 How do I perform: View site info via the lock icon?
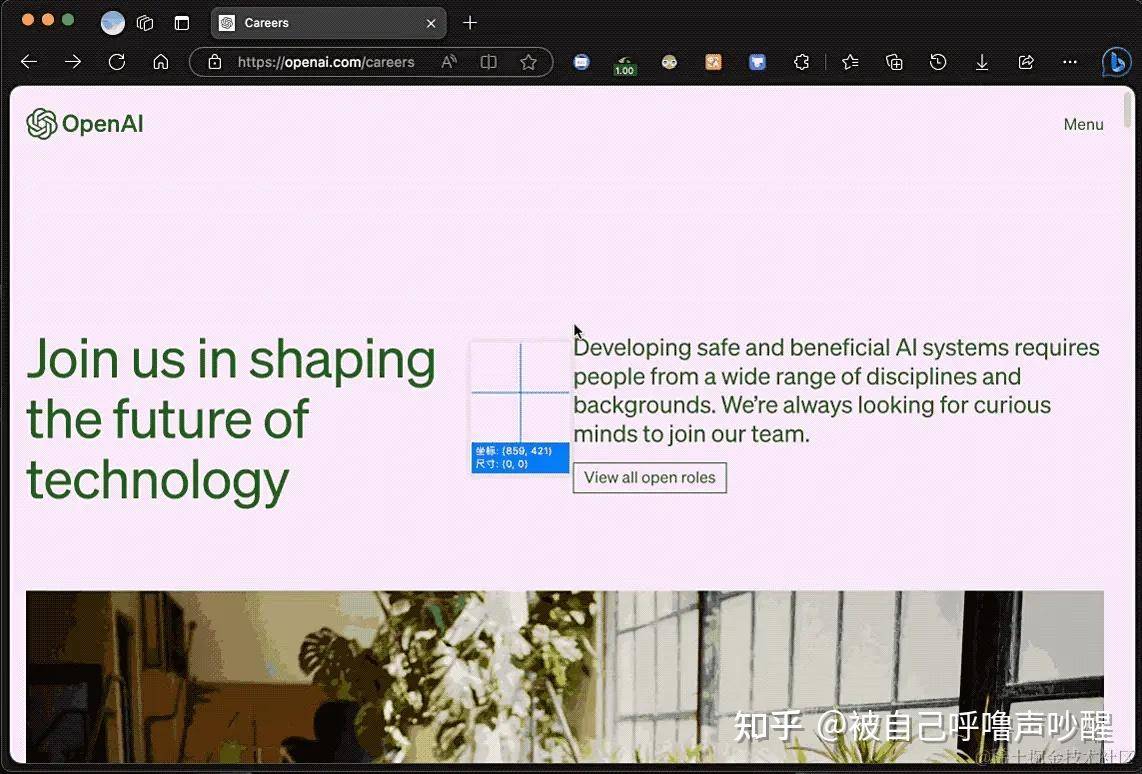tap(214, 62)
